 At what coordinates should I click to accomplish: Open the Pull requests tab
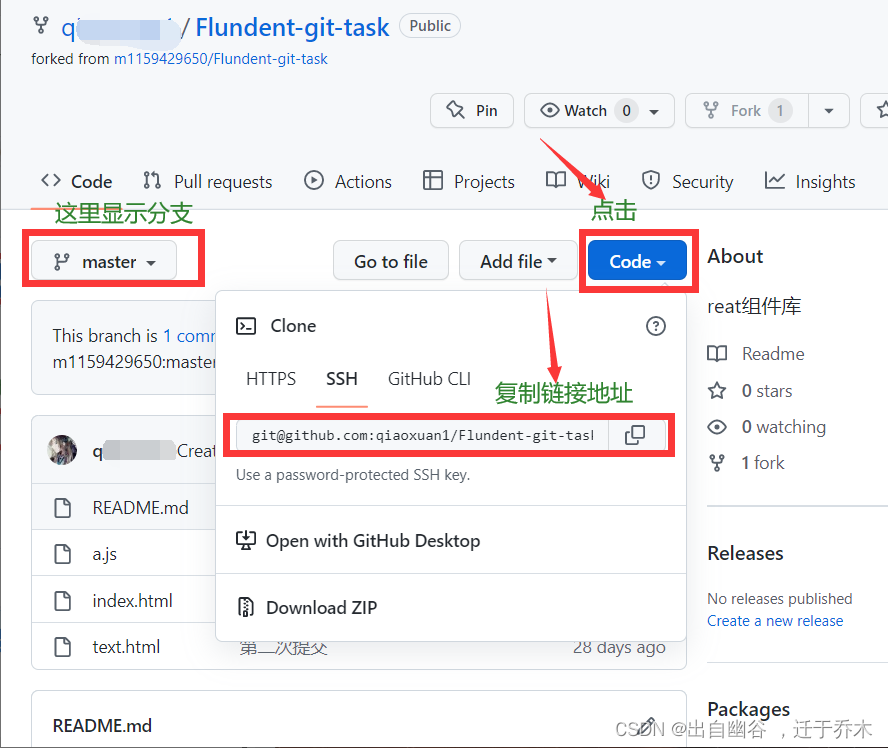coord(208,182)
